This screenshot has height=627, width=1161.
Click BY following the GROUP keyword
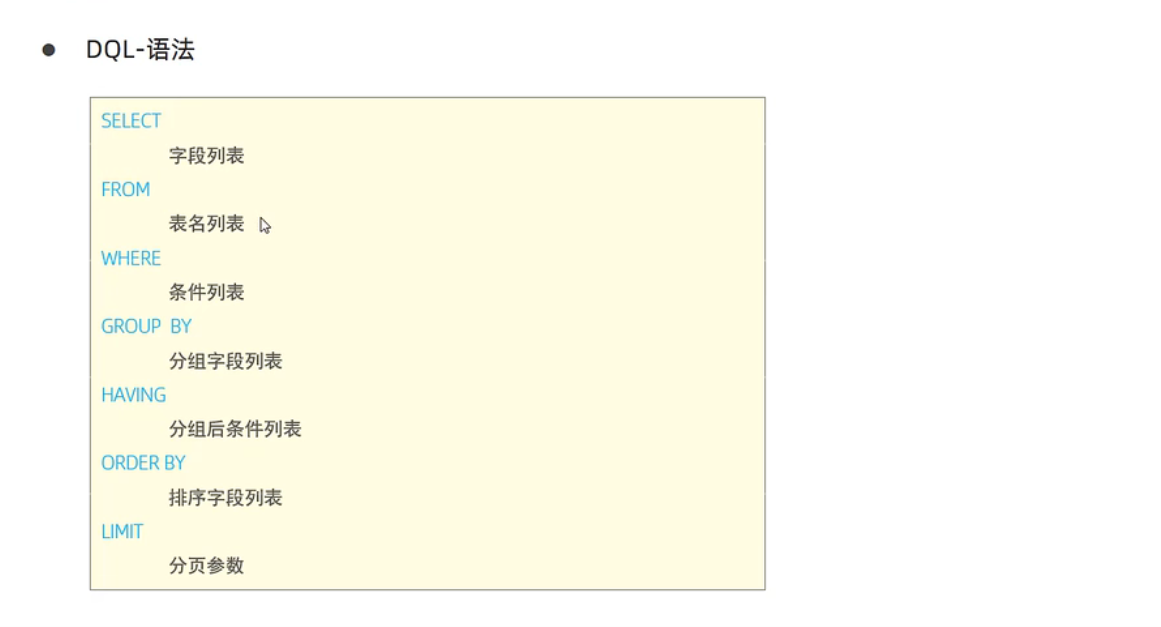click(181, 327)
